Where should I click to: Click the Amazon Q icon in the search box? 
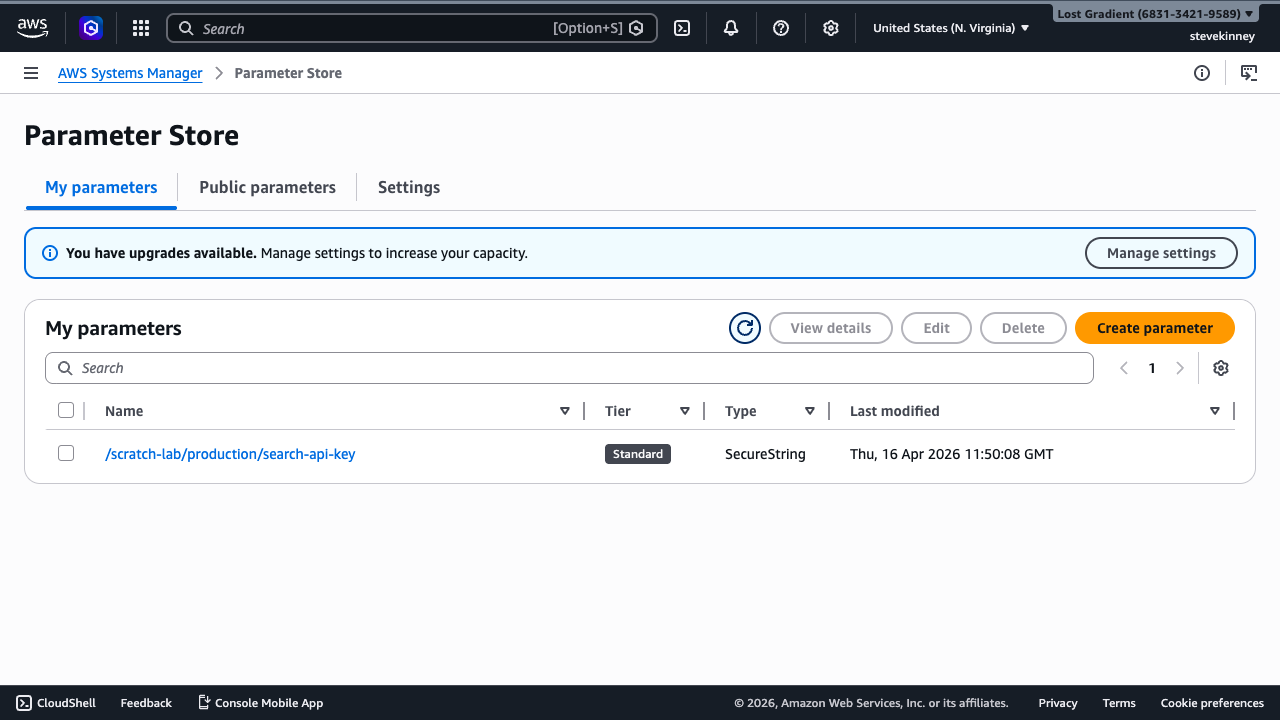(635, 28)
